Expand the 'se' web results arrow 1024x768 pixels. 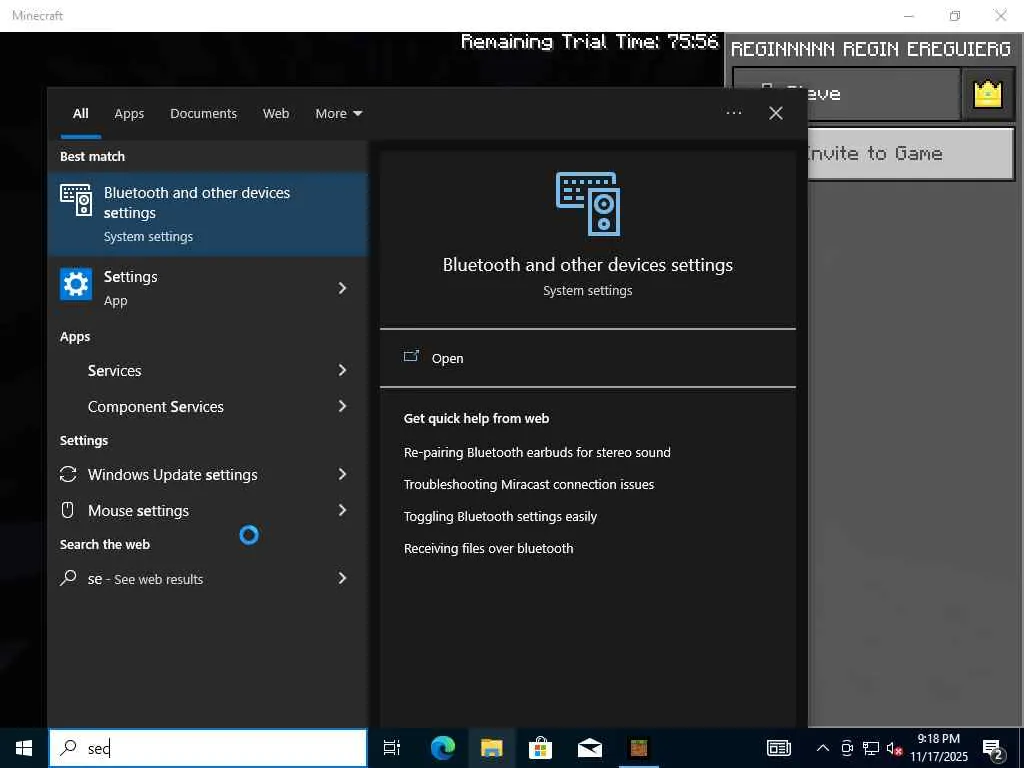point(342,578)
